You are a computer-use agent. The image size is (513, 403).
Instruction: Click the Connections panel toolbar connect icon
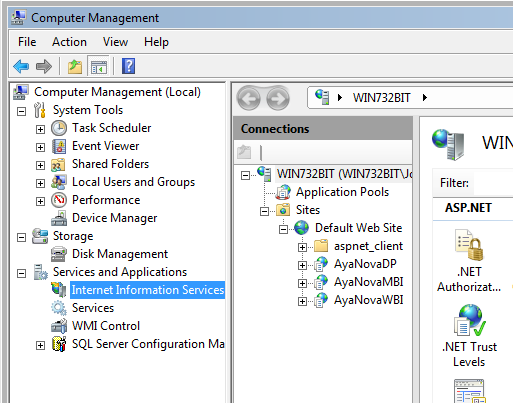(x=244, y=152)
